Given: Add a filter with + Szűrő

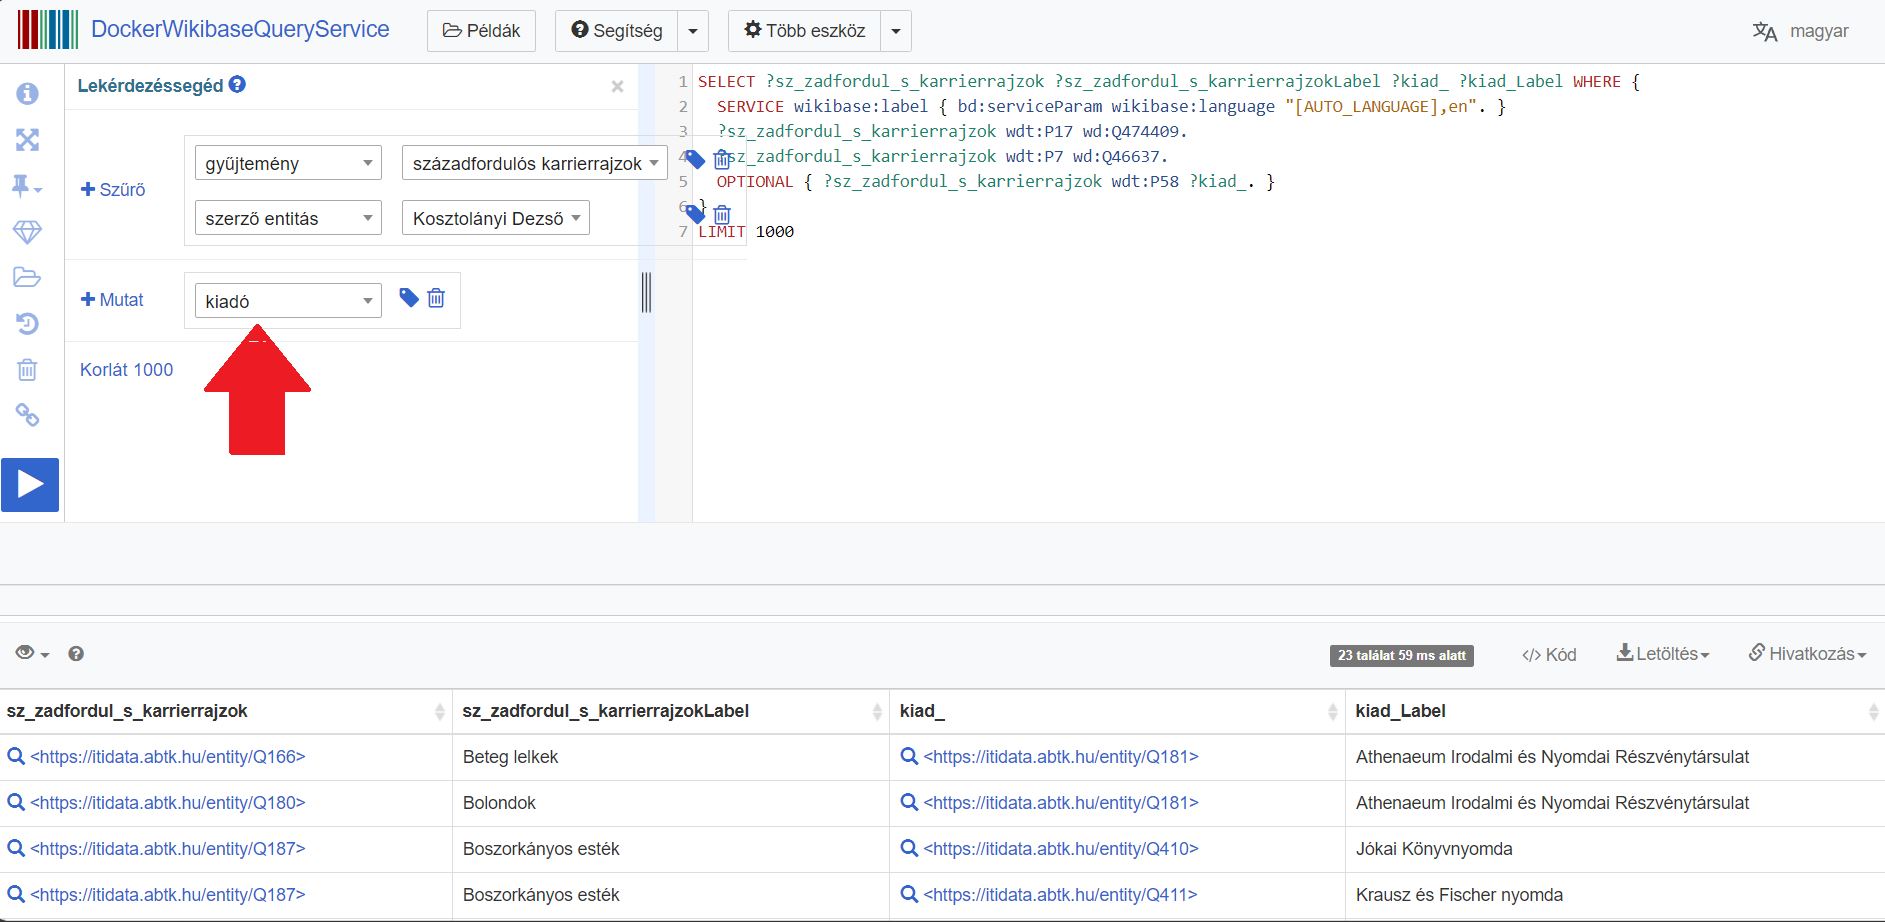Looking at the screenshot, I should (113, 190).
